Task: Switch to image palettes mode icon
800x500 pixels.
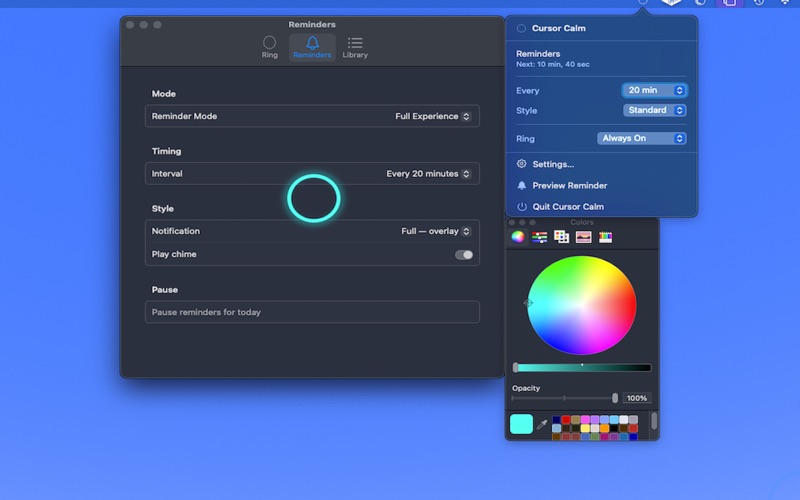Action: [x=583, y=237]
